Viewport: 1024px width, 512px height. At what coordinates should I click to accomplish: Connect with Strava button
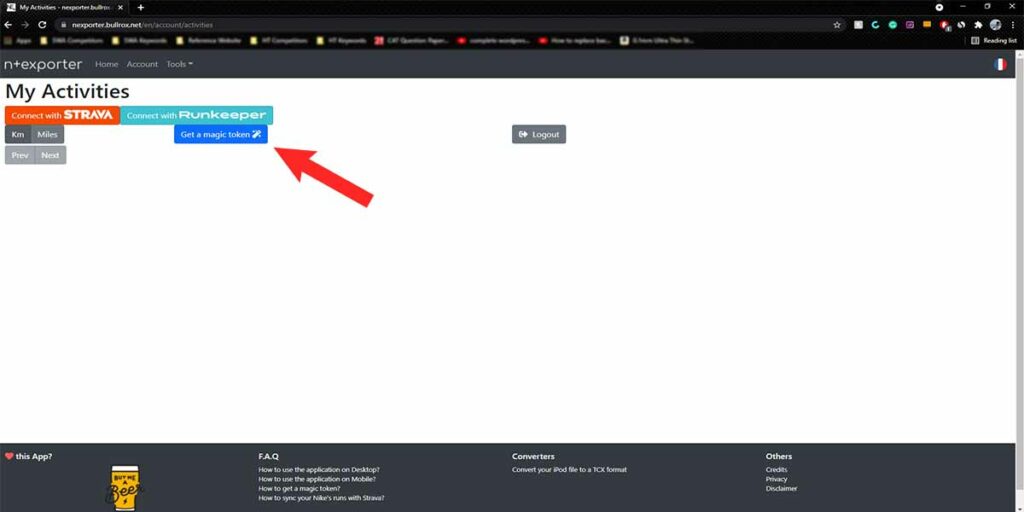coord(62,115)
